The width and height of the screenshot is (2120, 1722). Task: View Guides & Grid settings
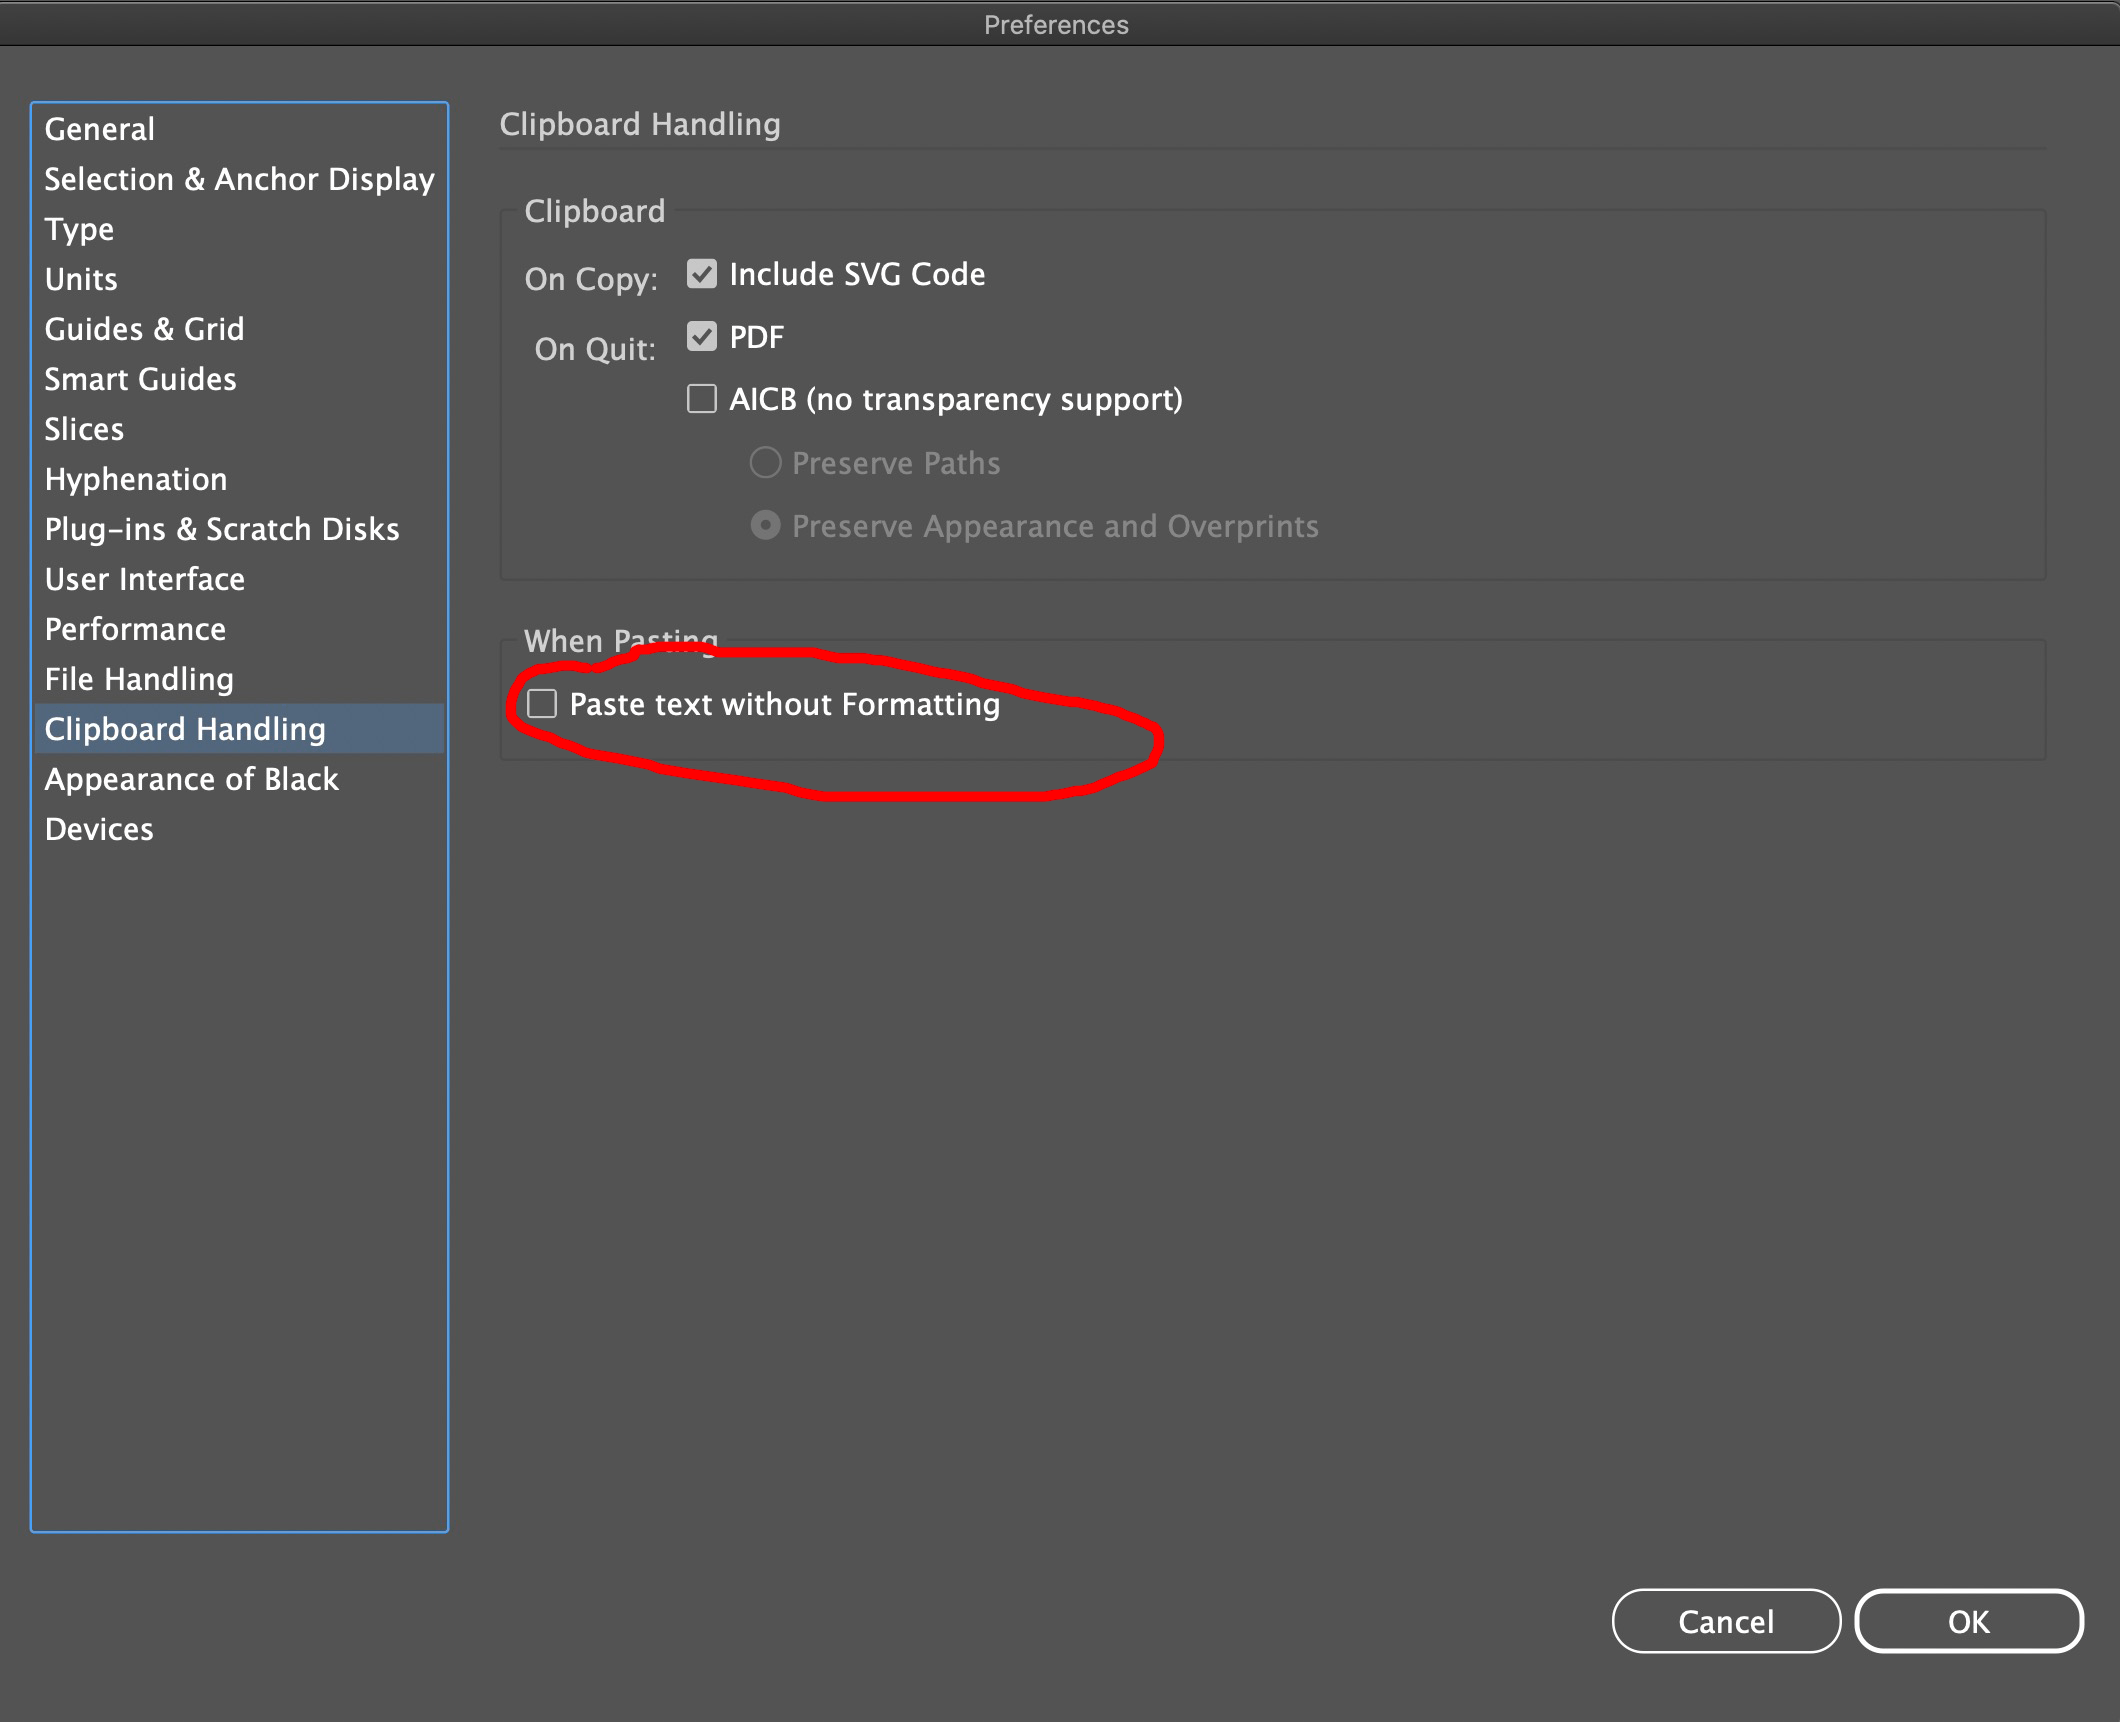point(143,329)
